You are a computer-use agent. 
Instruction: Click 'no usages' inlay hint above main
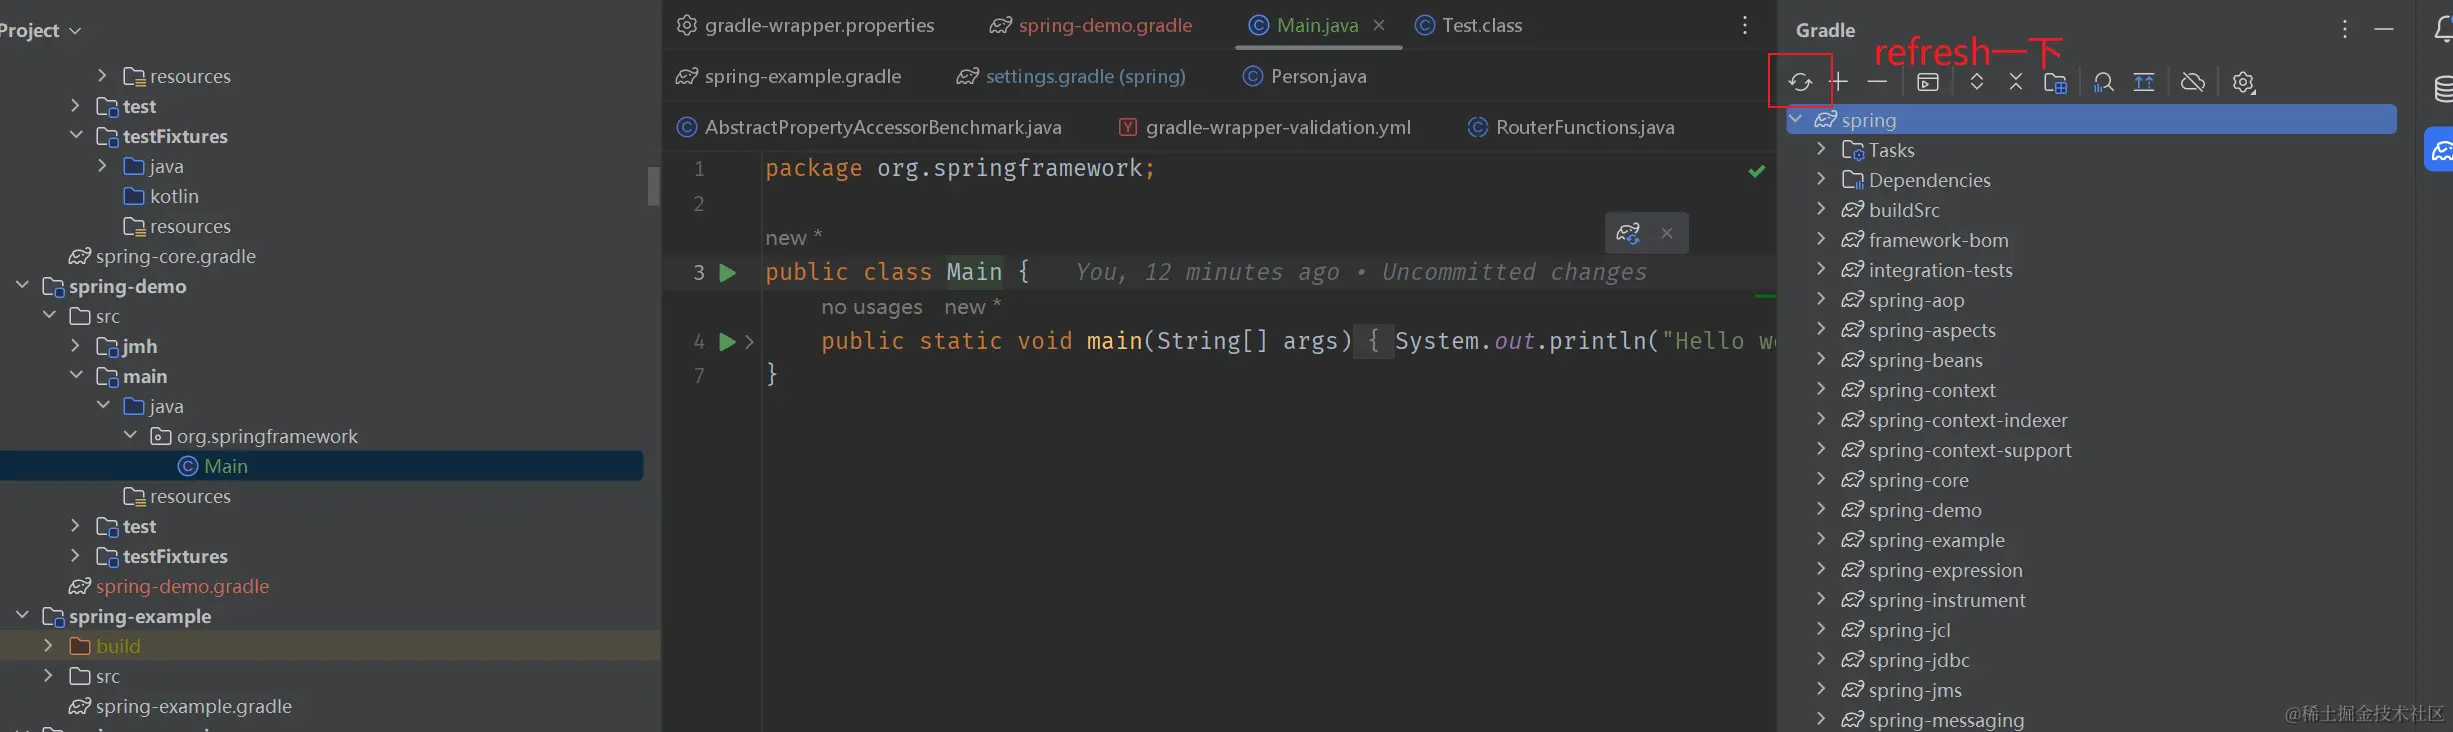(871, 307)
